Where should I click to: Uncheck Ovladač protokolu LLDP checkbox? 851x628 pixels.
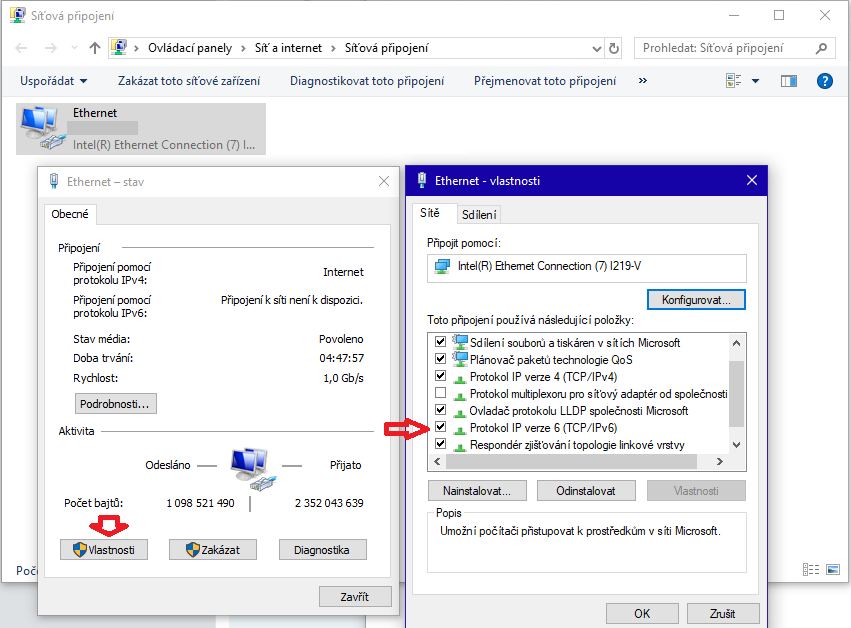pos(441,409)
